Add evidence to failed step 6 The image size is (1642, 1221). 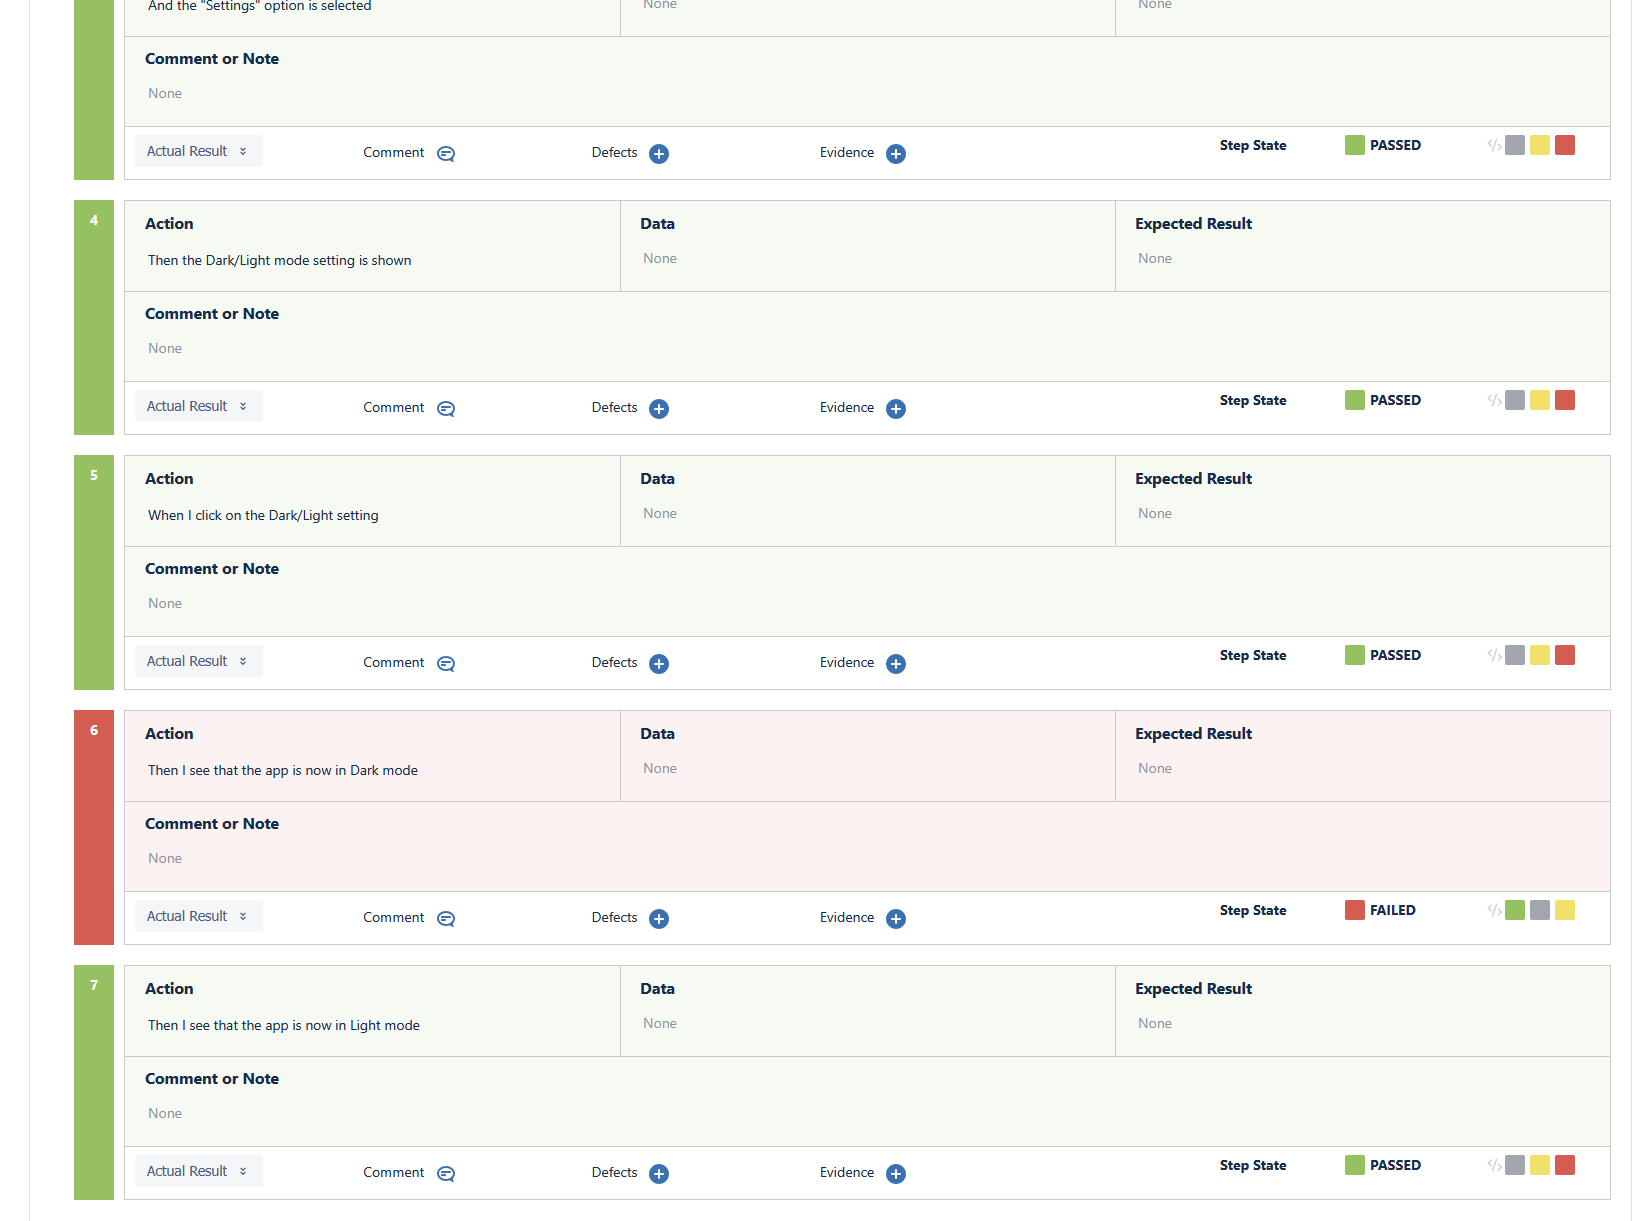coord(895,918)
